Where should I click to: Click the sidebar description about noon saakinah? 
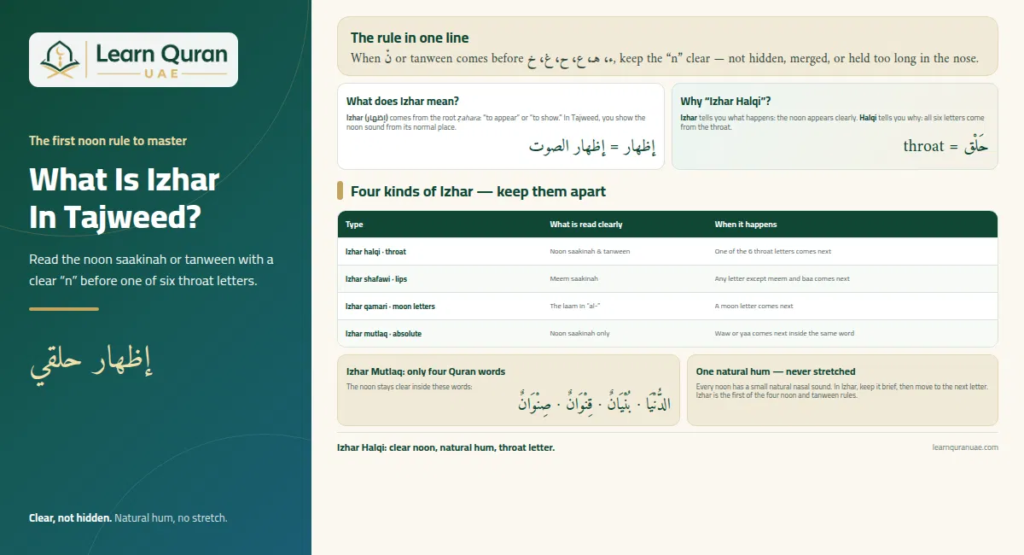151,270
